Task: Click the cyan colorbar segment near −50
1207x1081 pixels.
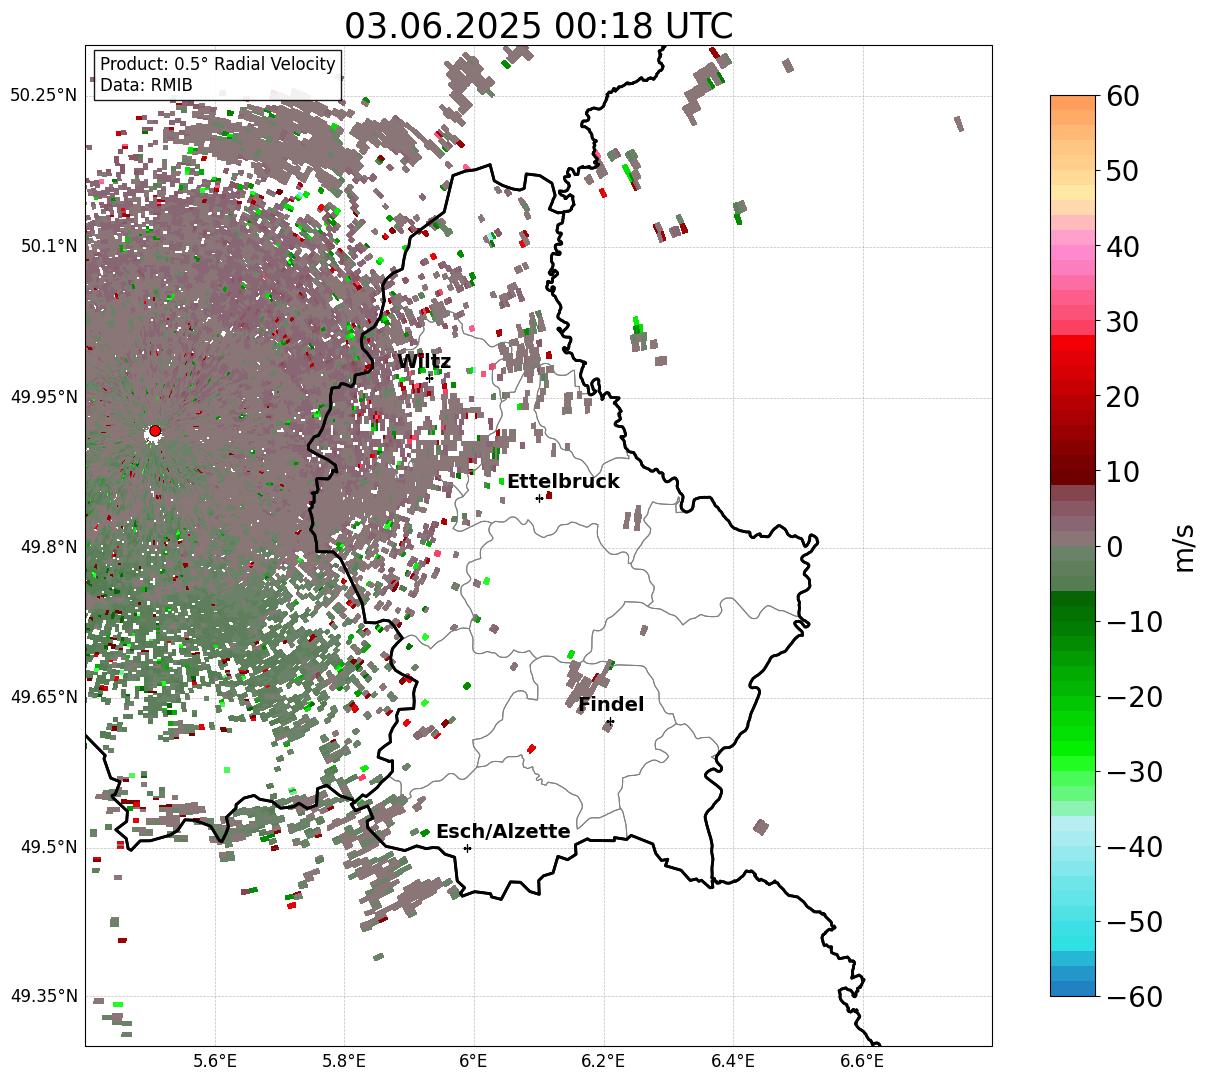Action: coord(1073,922)
